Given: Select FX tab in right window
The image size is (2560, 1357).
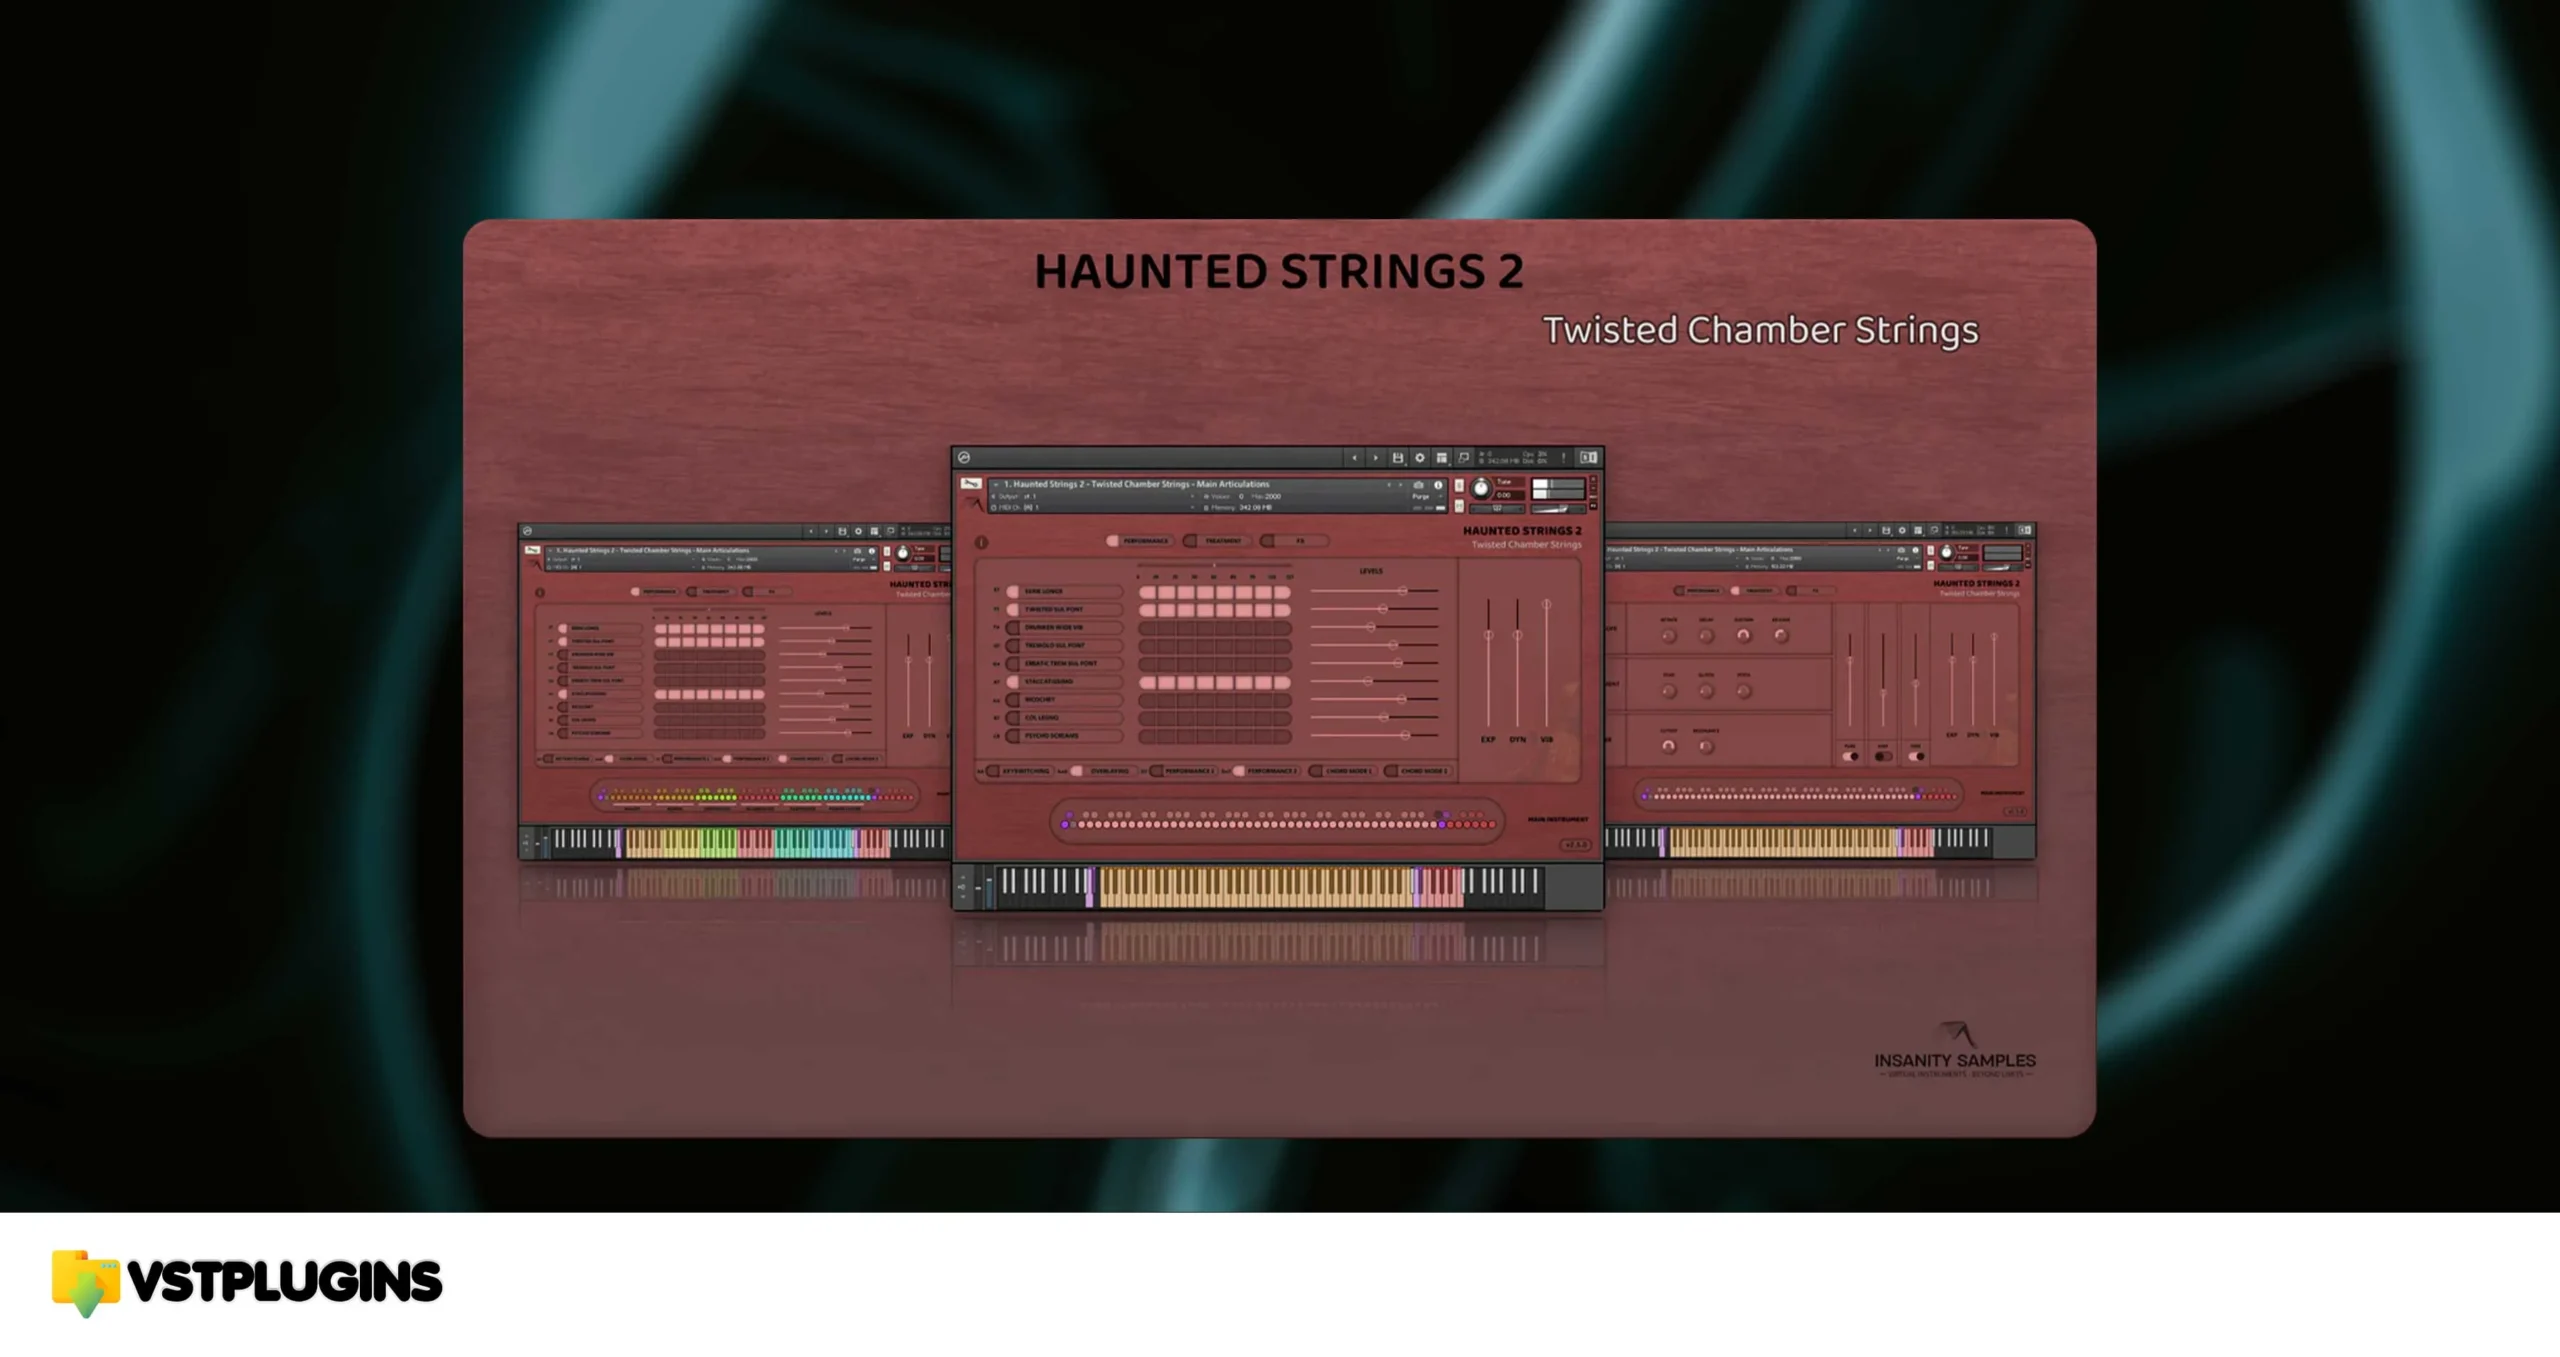Looking at the screenshot, I should click(x=1811, y=591).
